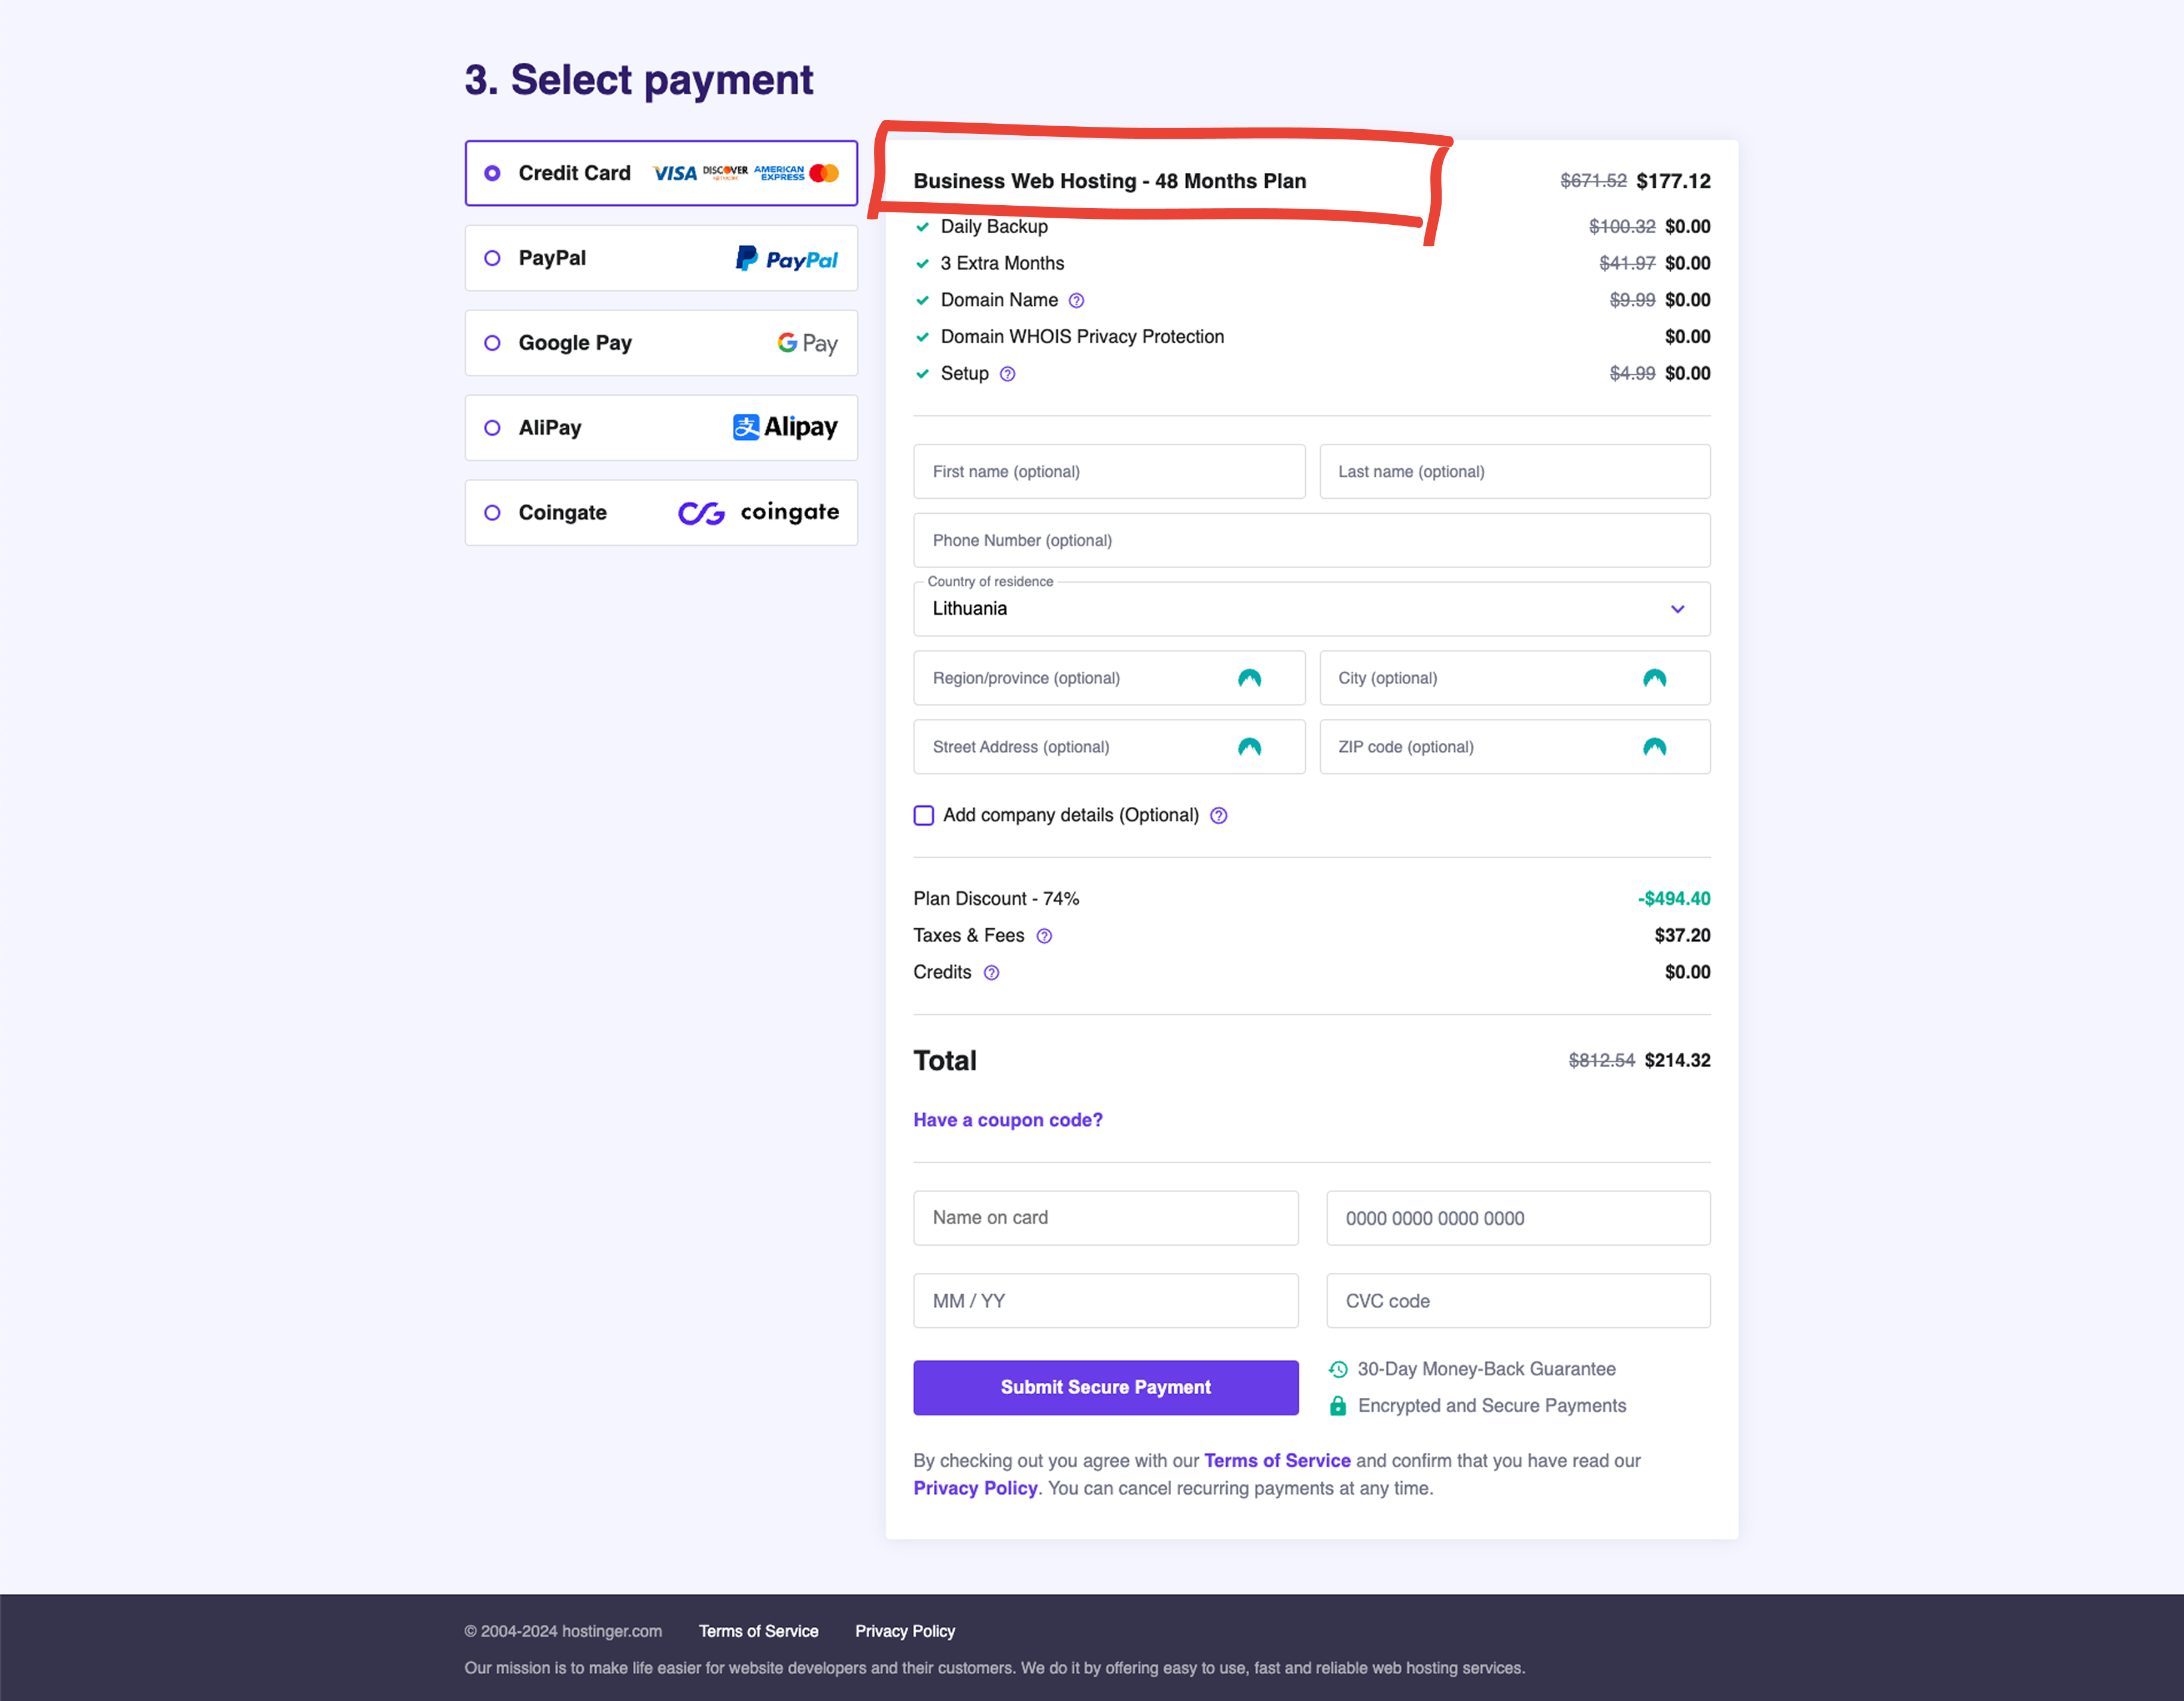Open the Country of residence dropdown
Screen dimensions: 2184x1701
coord(1311,609)
